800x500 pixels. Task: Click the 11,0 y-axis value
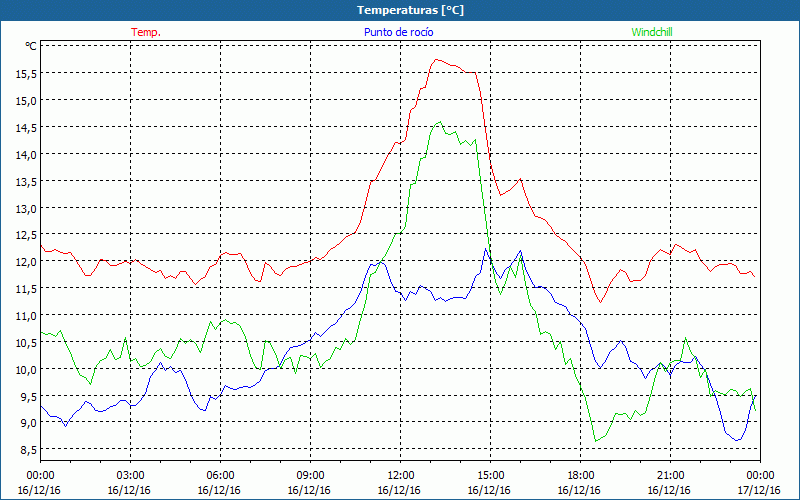(26, 316)
